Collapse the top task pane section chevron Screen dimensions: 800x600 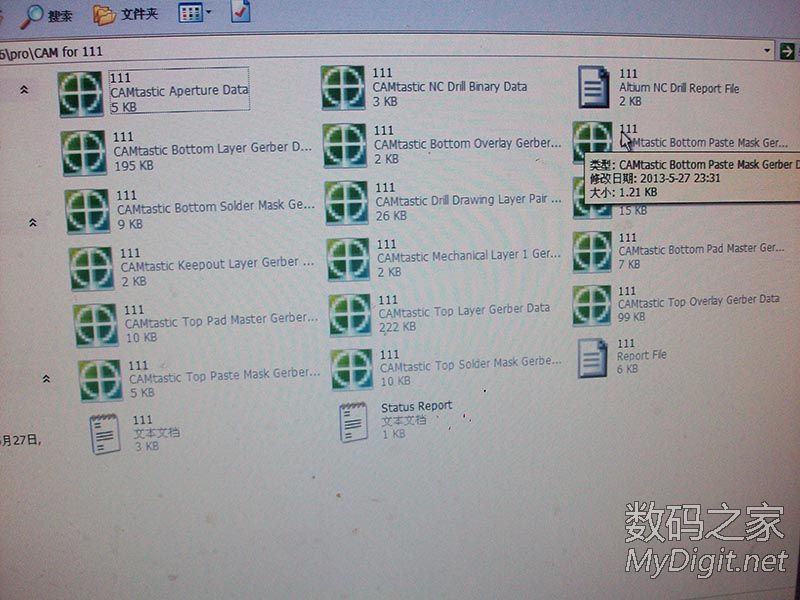coord(23,90)
